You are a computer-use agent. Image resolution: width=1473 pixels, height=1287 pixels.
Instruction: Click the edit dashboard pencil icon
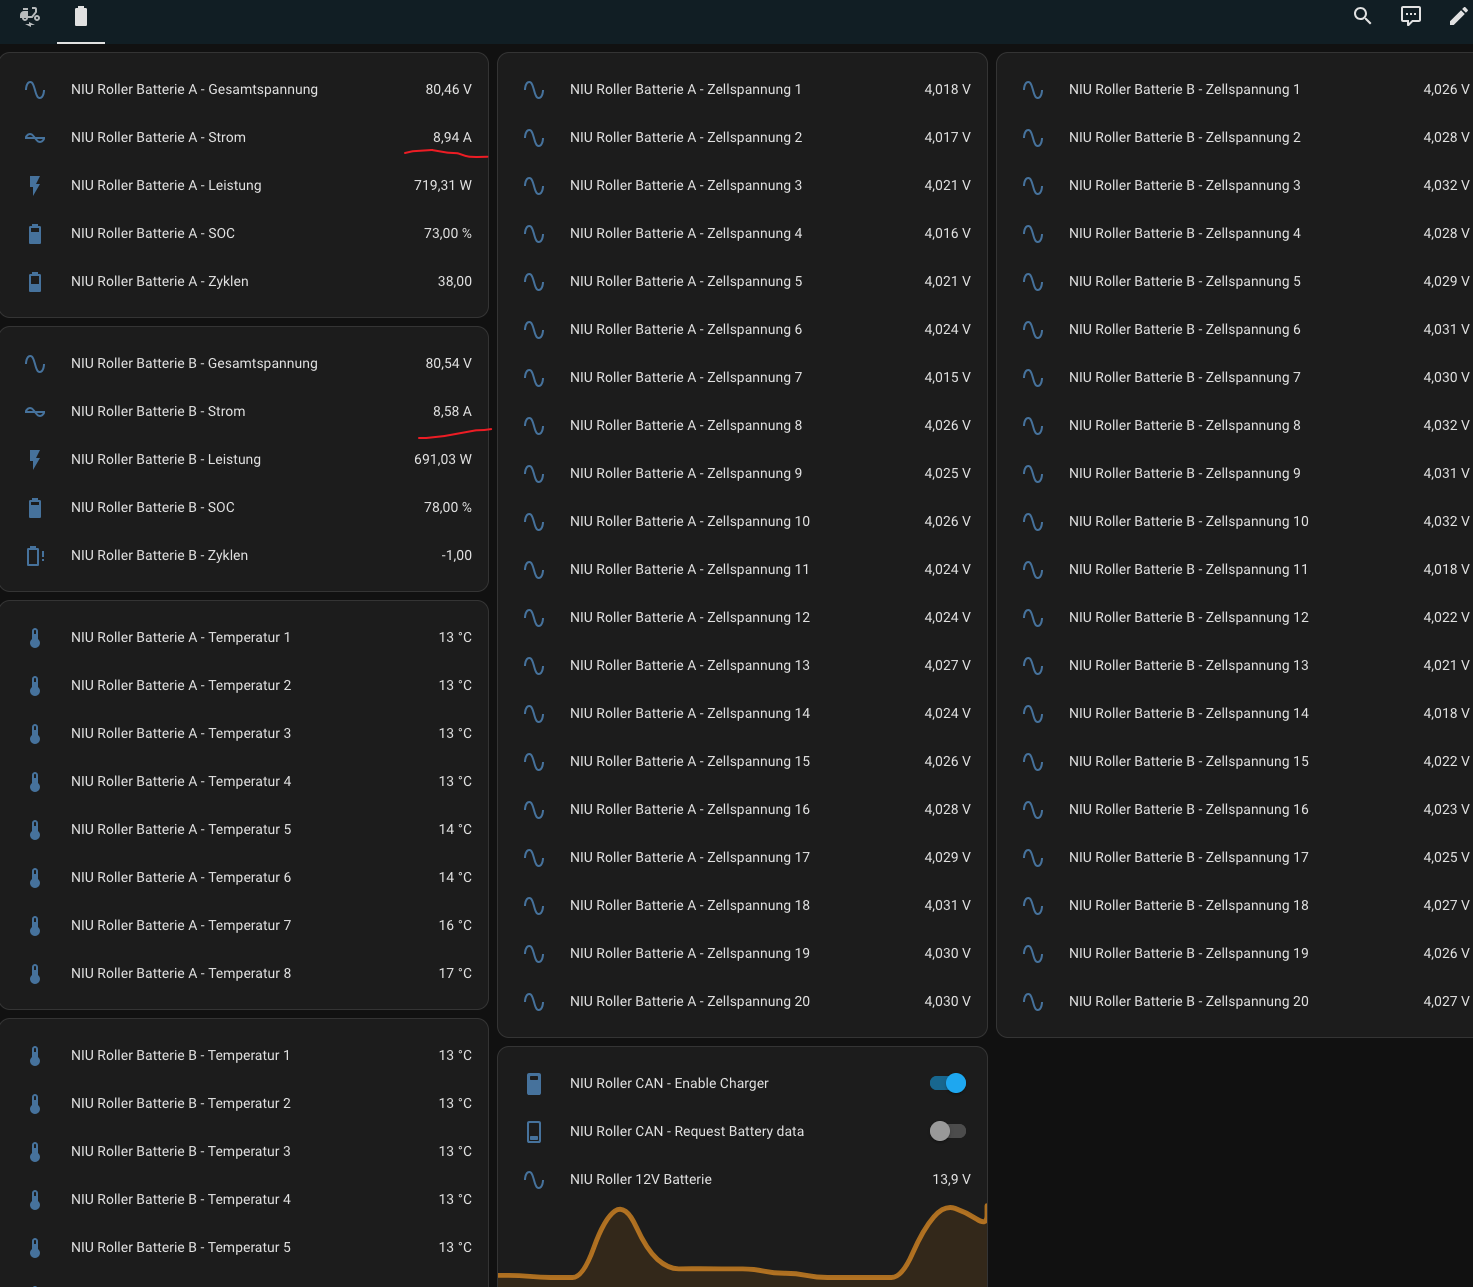[1458, 16]
